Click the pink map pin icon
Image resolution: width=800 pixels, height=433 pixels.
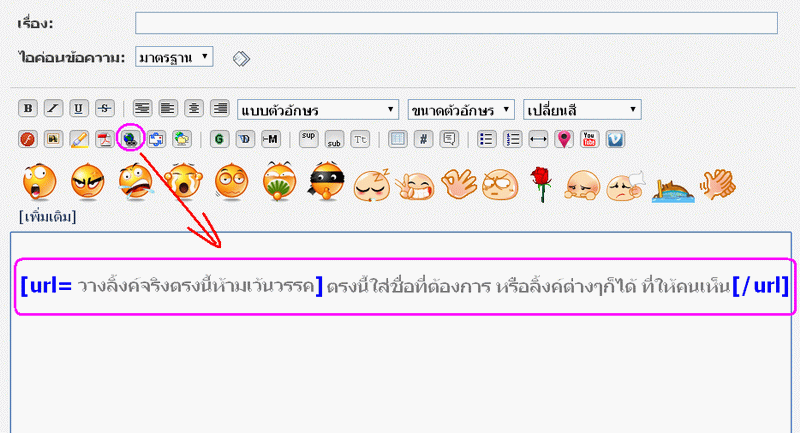click(564, 139)
